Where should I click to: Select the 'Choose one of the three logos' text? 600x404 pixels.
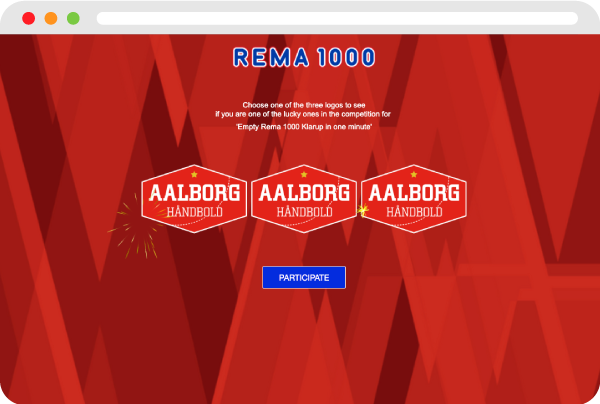(304, 105)
